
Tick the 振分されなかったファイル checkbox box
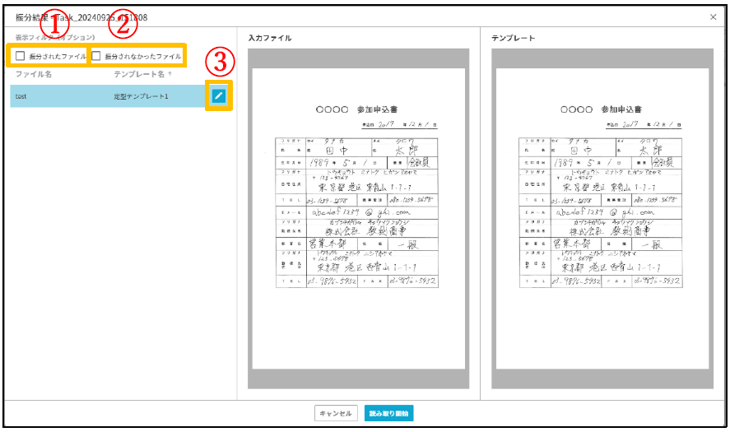[97, 57]
